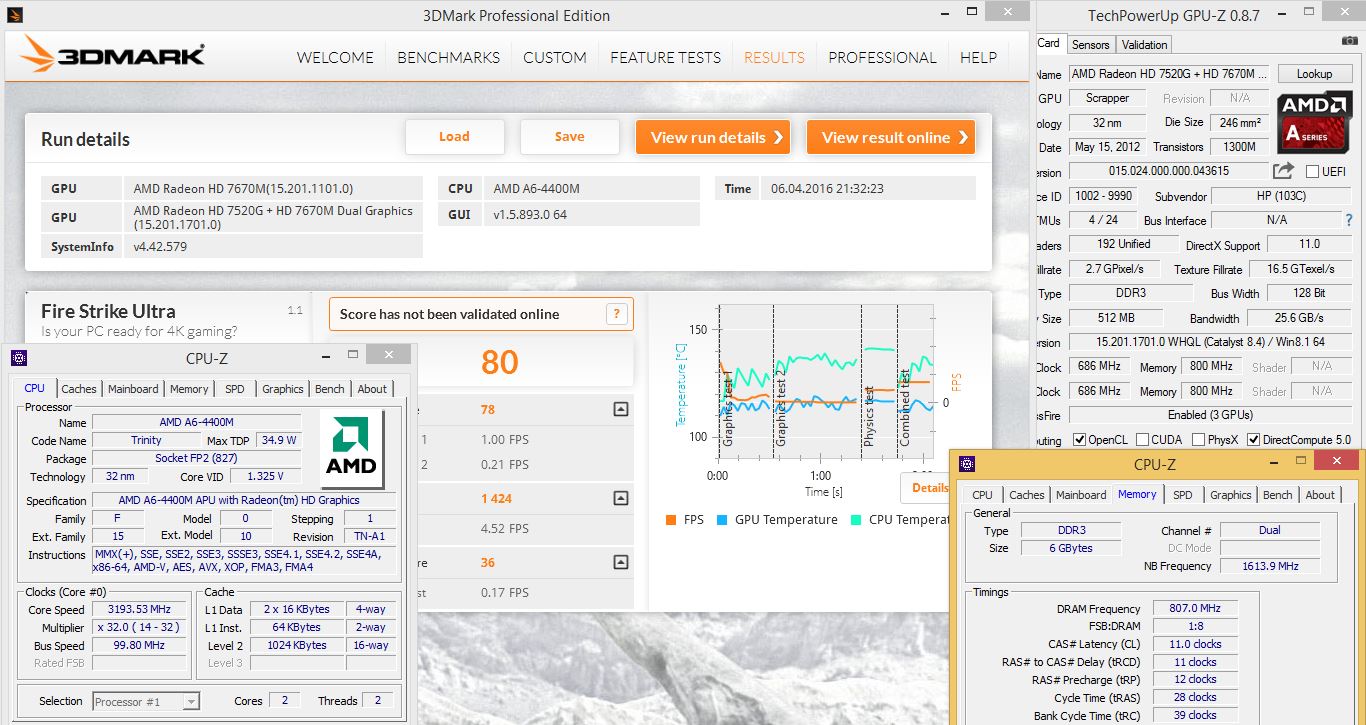Screen dimensions: 1366x725
Task: Click the GPU name field in GPU-Z
Action: point(1169,74)
